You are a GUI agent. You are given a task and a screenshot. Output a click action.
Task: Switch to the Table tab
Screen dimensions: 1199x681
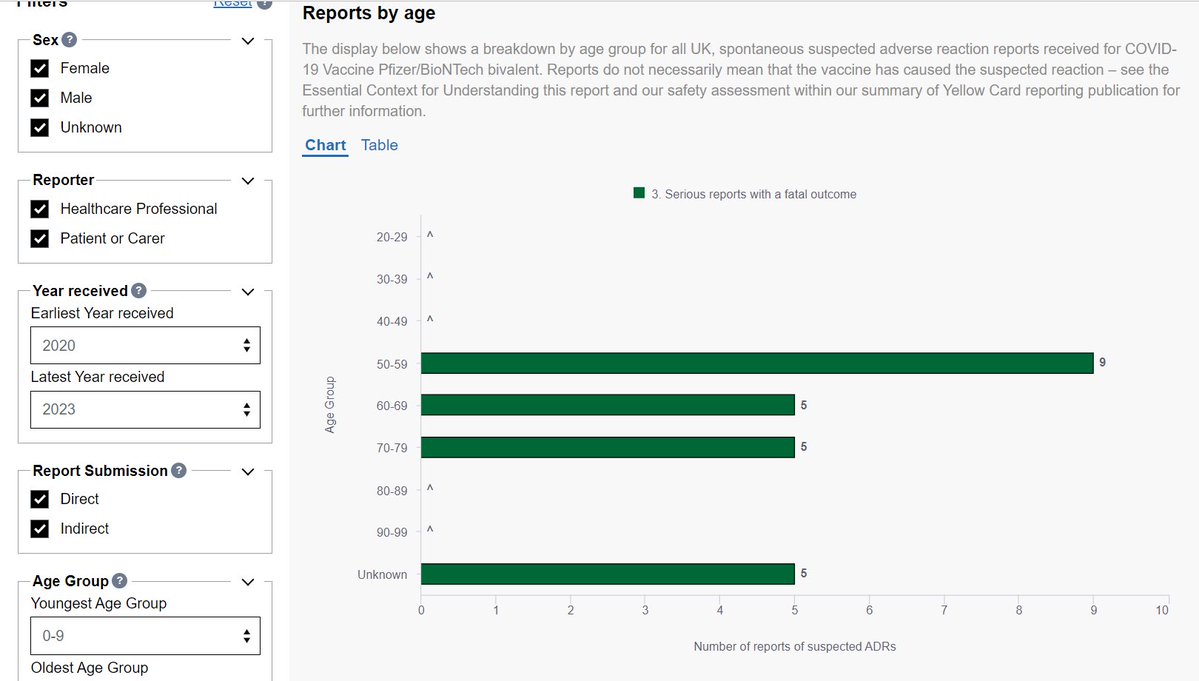point(379,145)
